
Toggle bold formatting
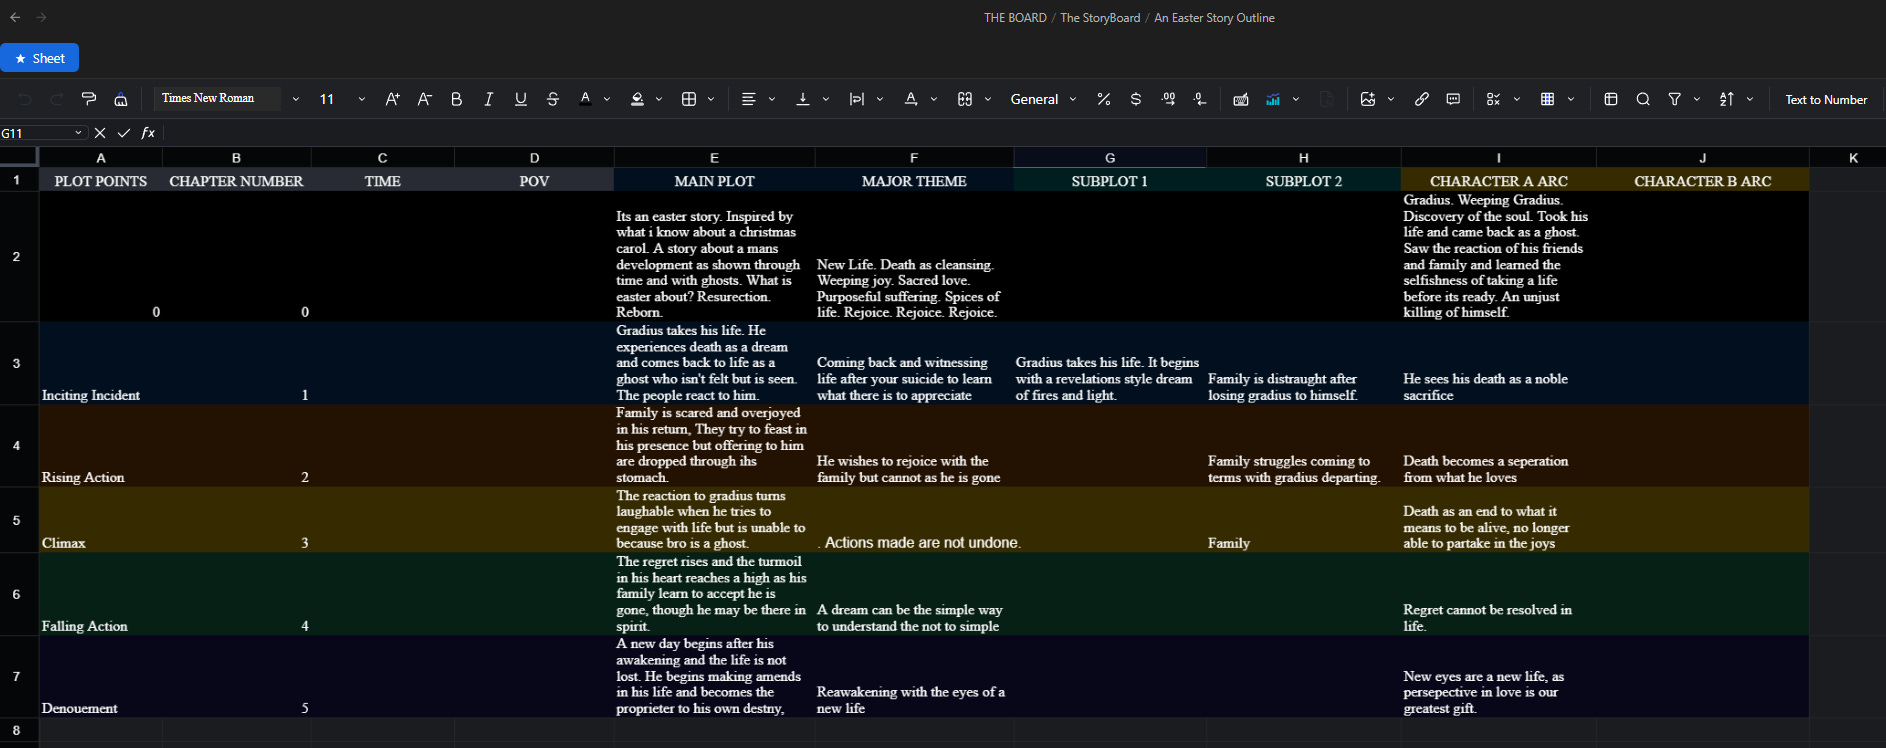click(x=456, y=99)
